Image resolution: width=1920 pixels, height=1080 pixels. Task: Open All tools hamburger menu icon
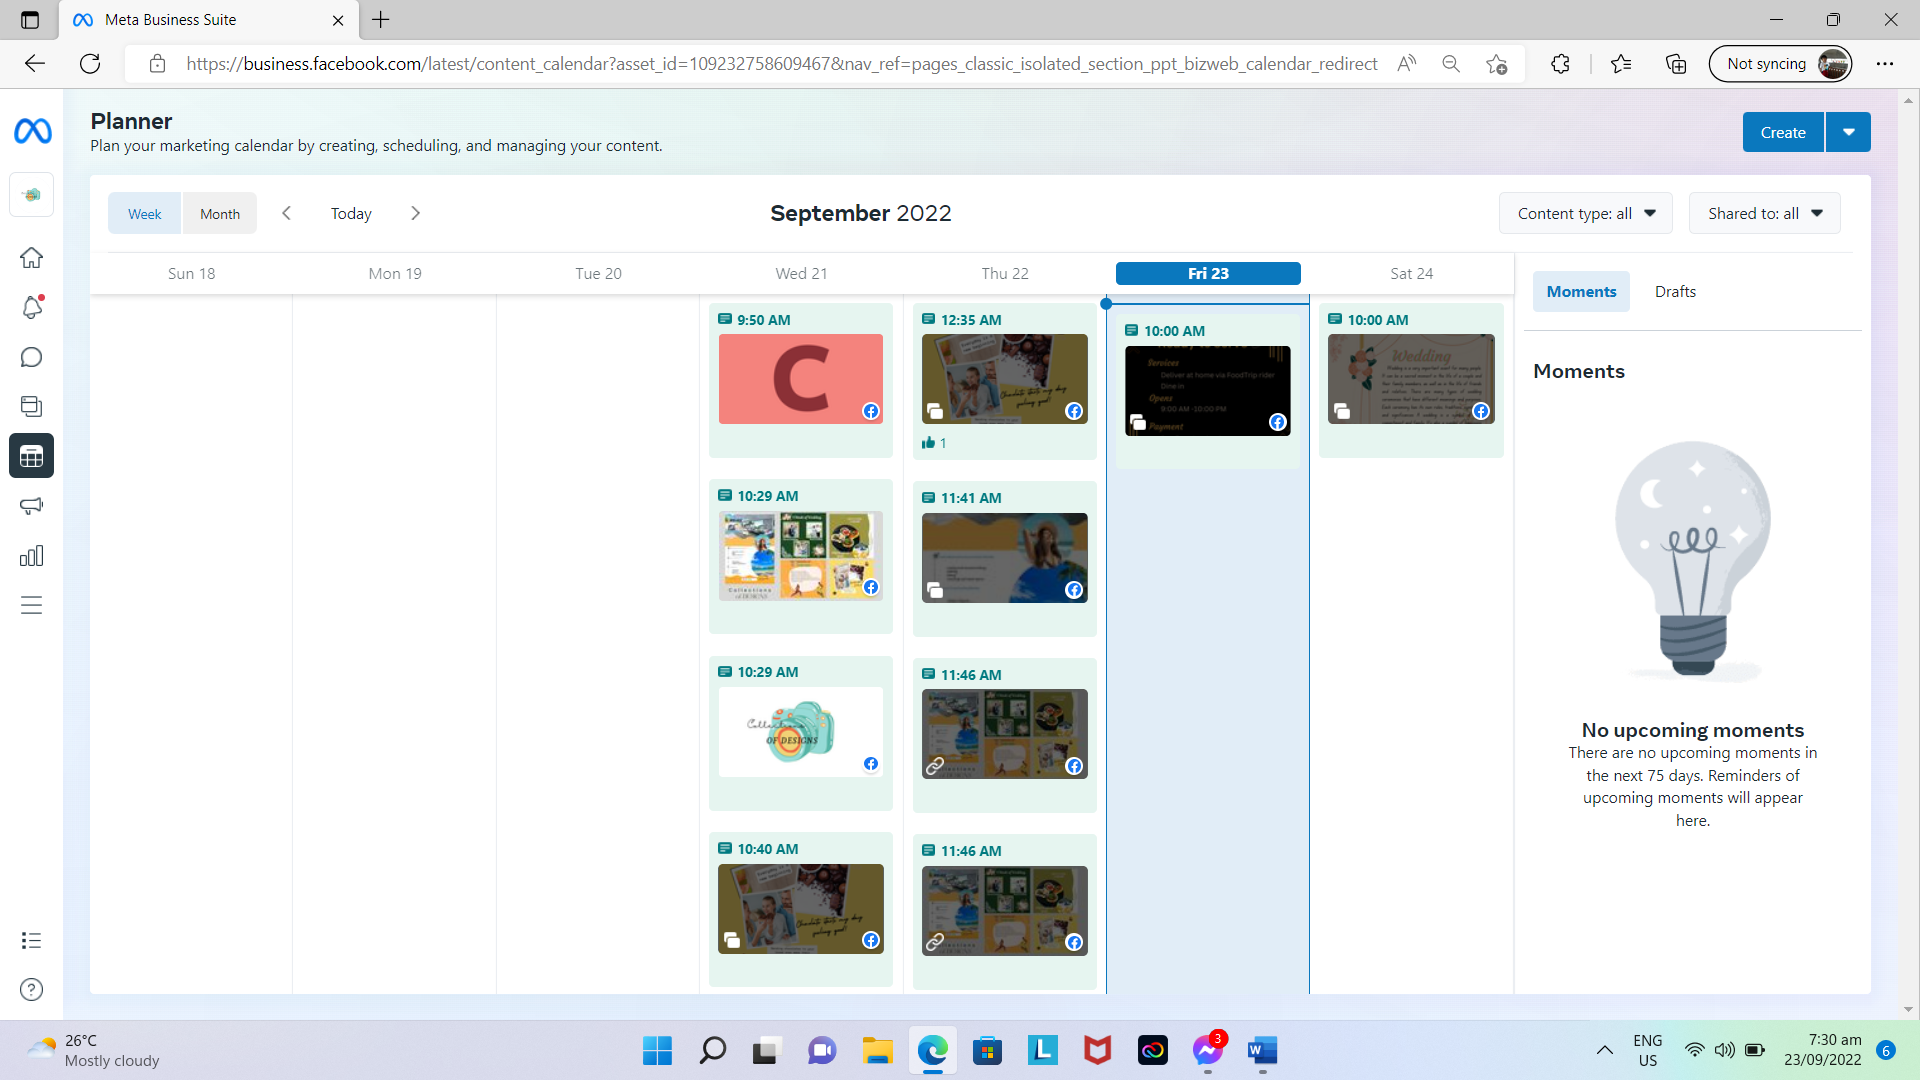pos(32,605)
